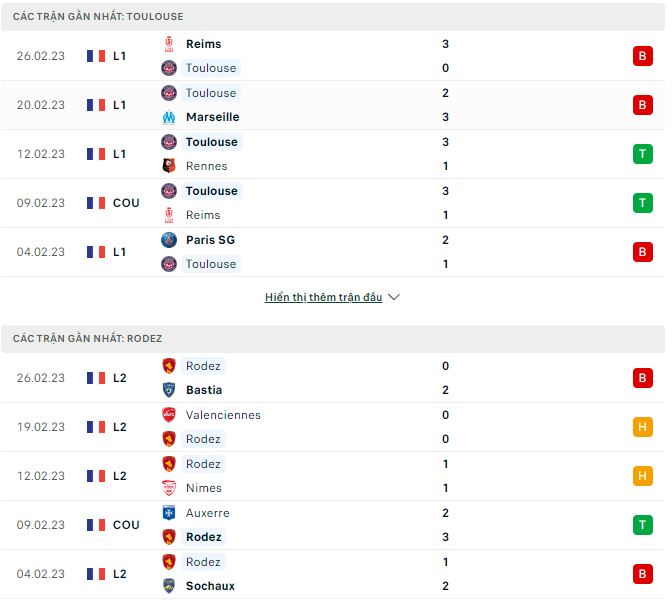
Task: Click the Valenciennes club logo
Action: point(169,415)
